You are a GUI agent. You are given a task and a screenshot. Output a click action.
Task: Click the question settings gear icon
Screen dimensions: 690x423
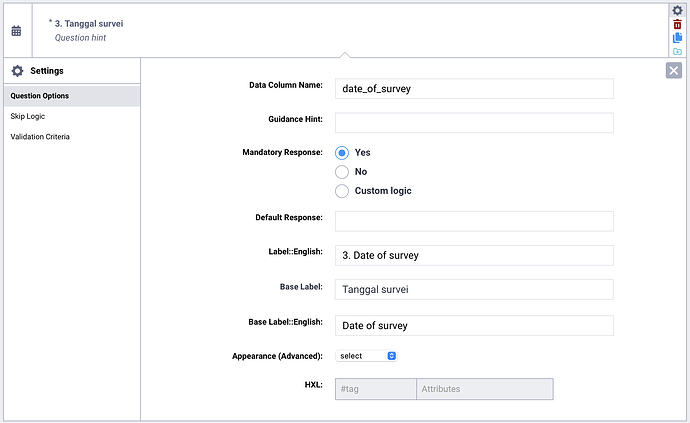coord(677,10)
